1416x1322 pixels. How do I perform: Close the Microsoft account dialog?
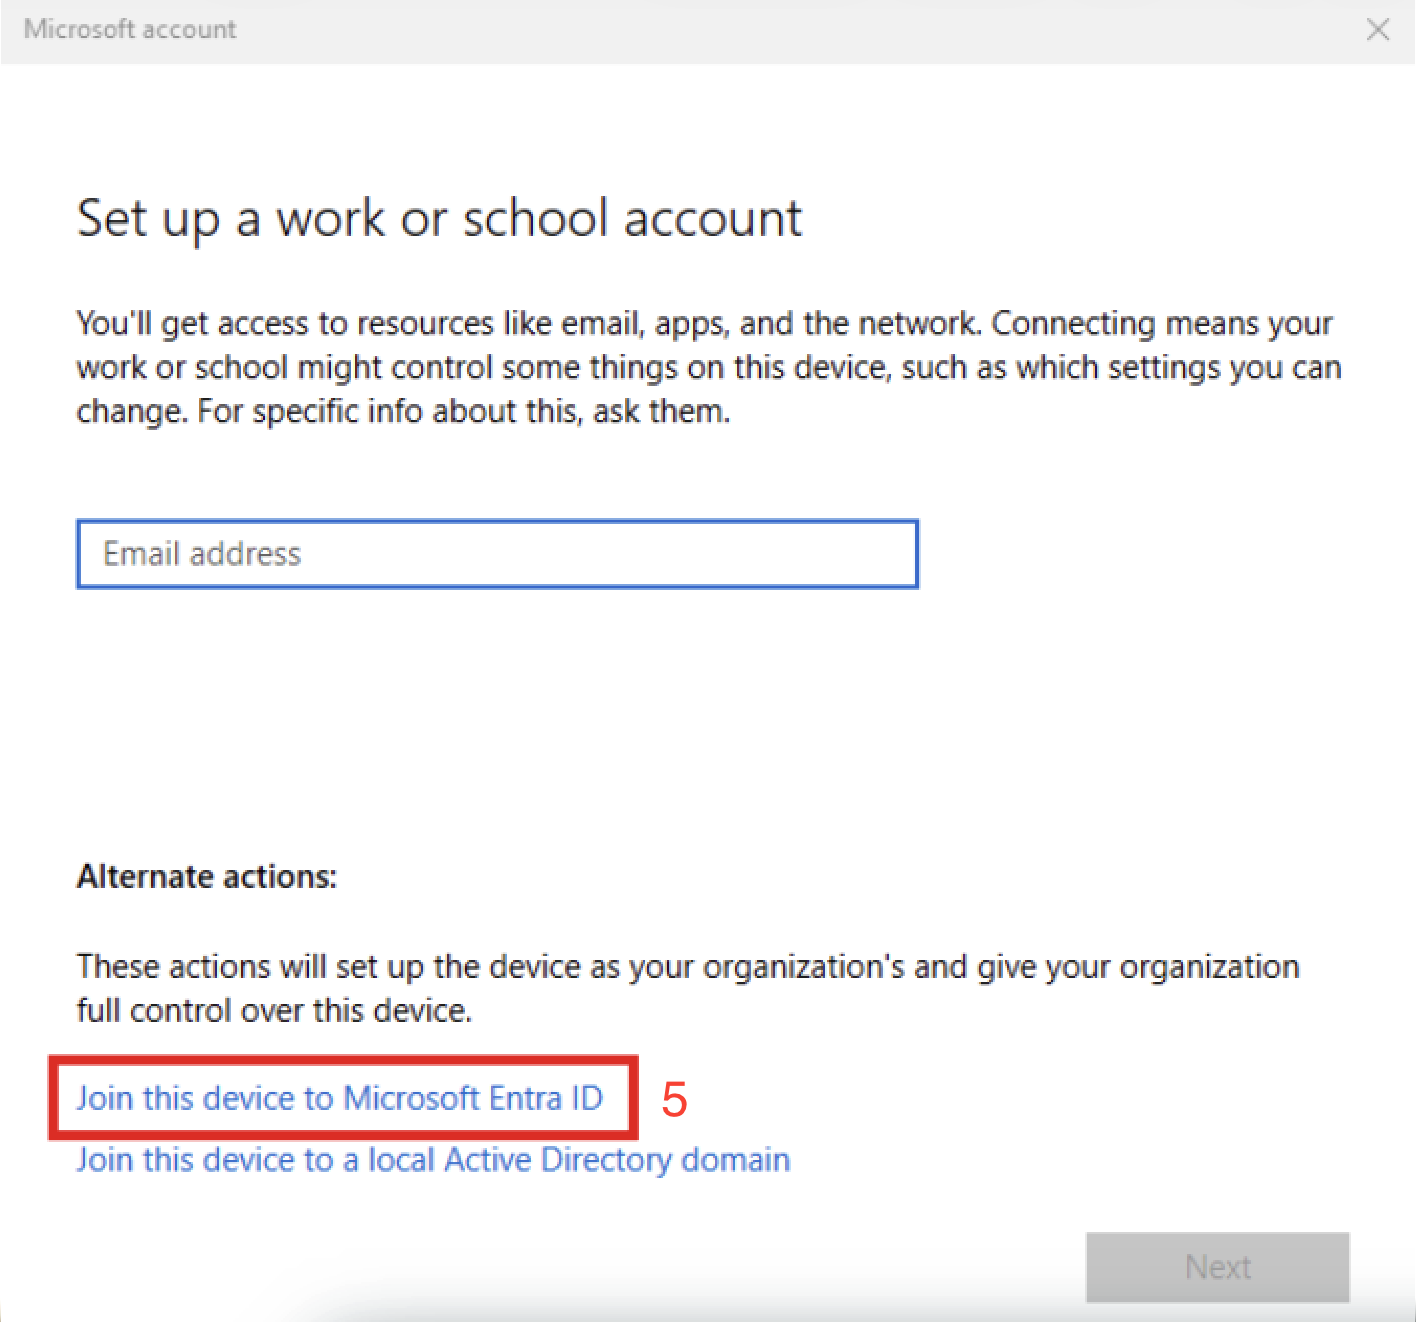[x=1378, y=29]
